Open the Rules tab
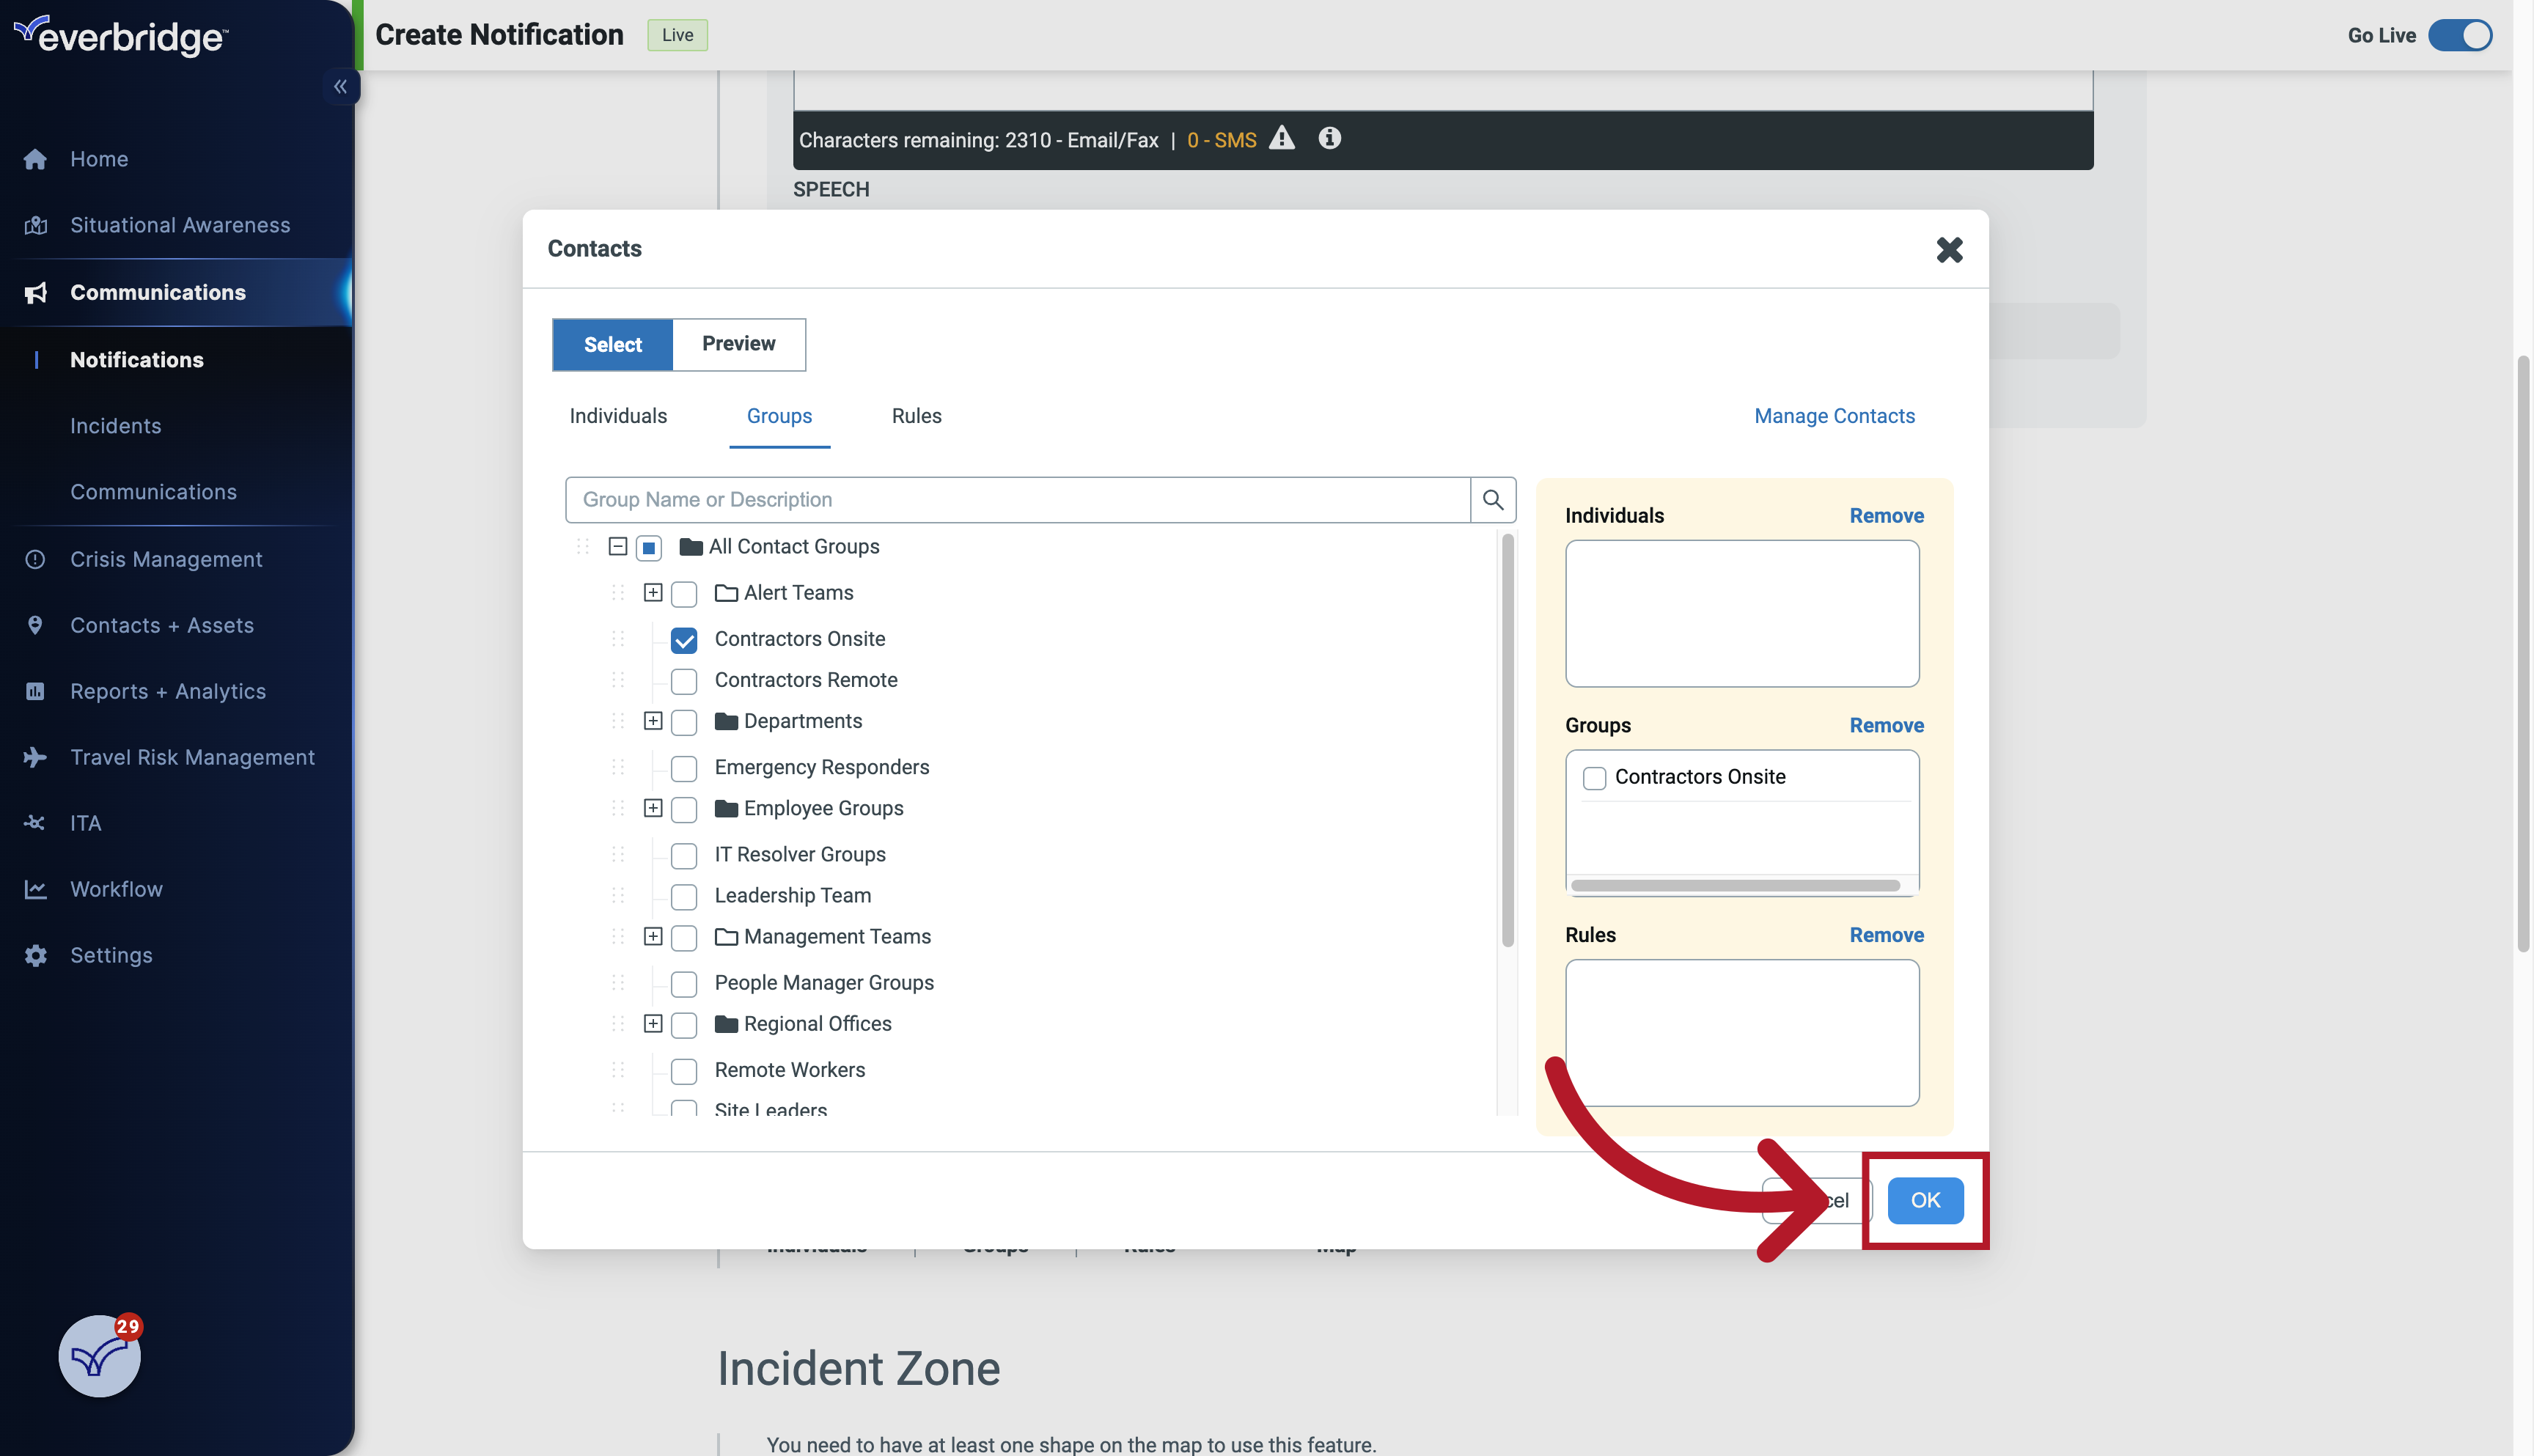 915,416
